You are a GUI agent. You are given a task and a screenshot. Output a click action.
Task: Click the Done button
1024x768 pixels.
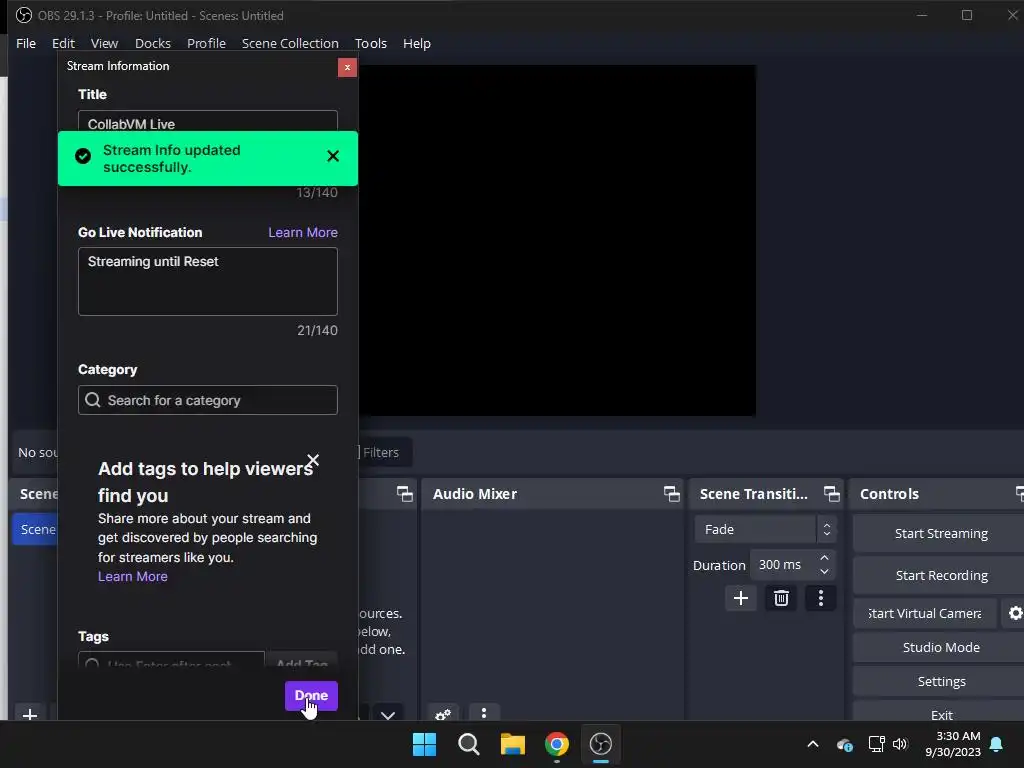[311, 696]
